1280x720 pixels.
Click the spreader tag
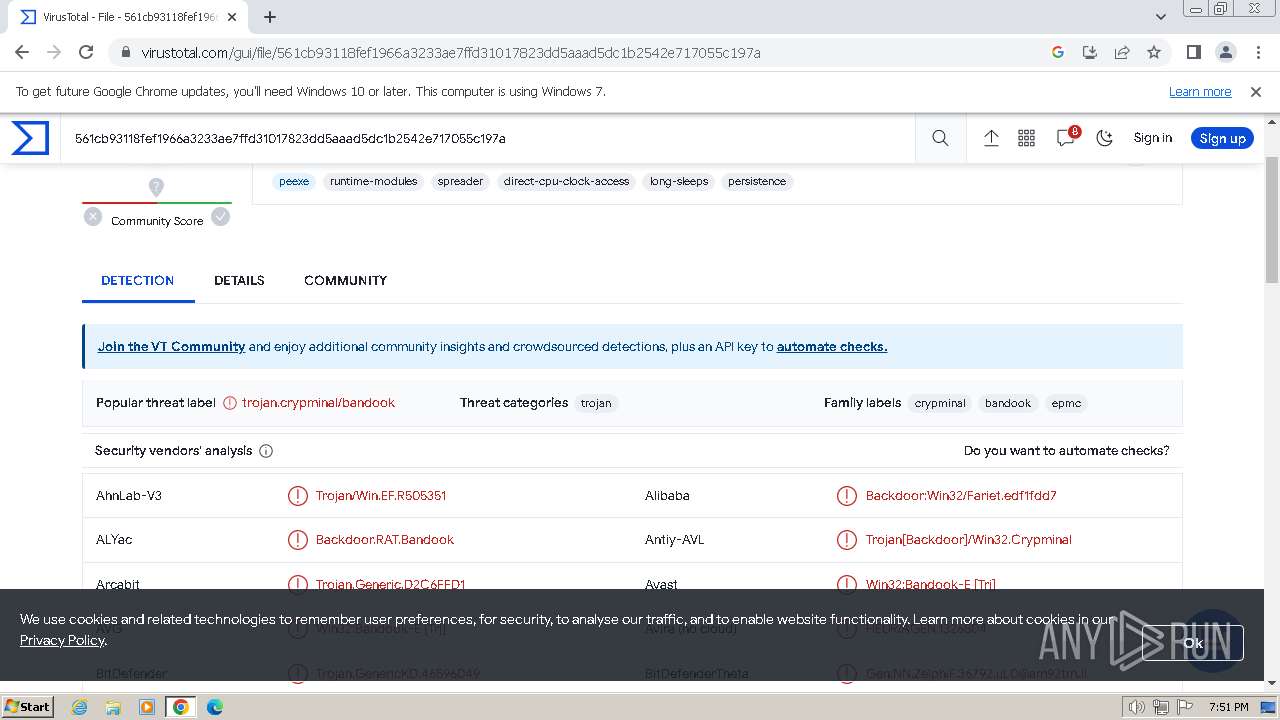tap(460, 181)
